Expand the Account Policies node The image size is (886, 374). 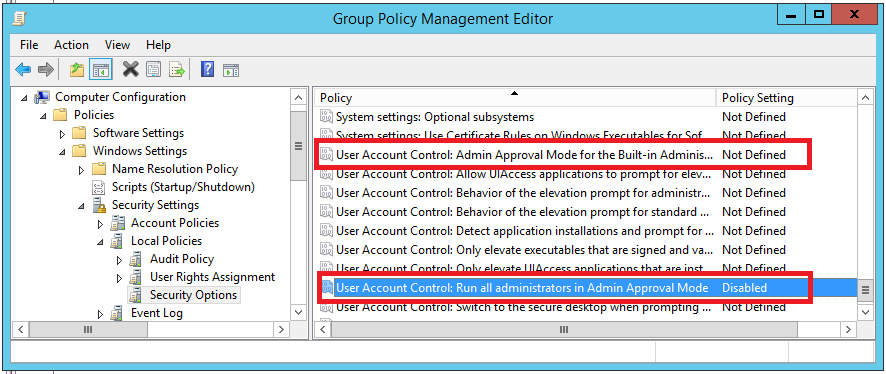pyautogui.click(x=101, y=224)
